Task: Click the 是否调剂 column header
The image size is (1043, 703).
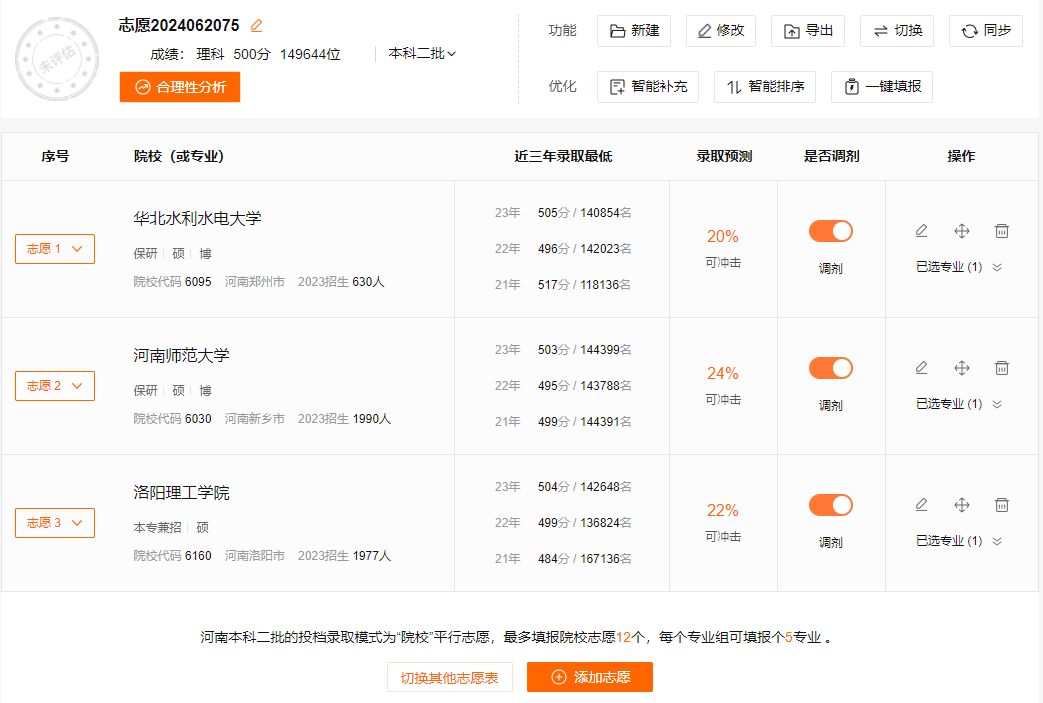Action: tap(831, 156)
